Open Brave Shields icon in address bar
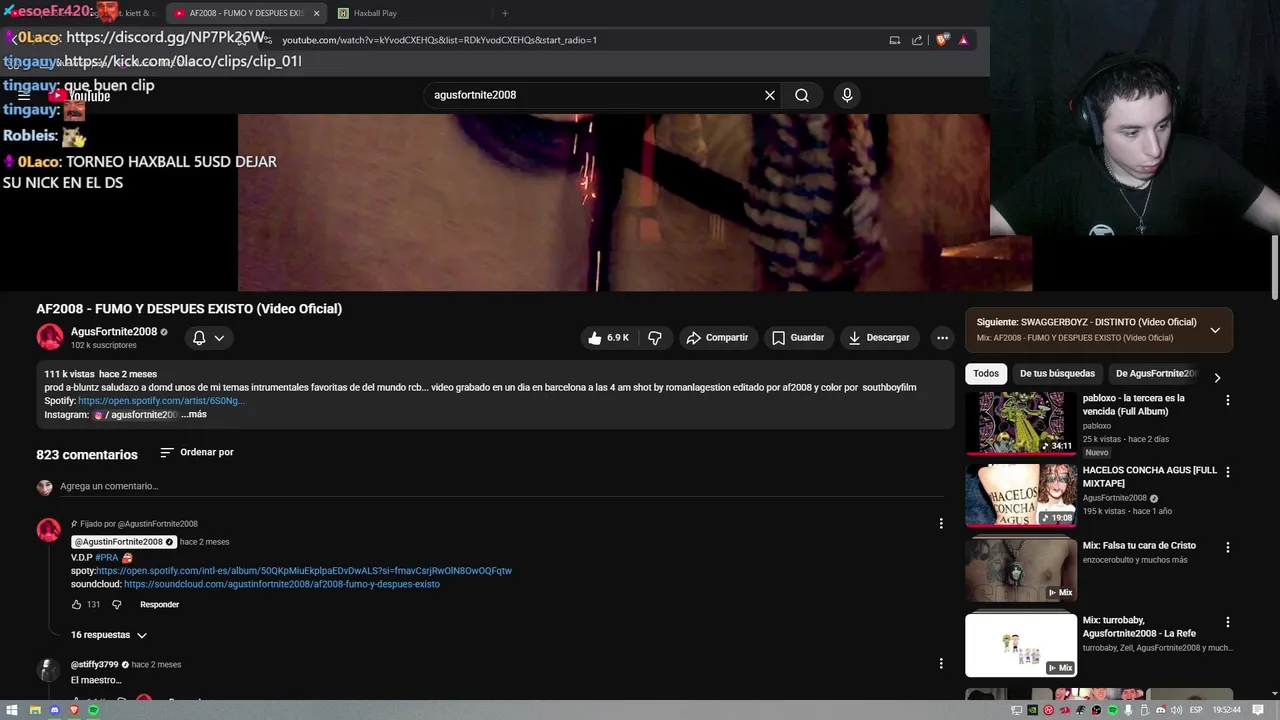The width and height of the screenshot is (1280, 720). tap(941, 40)
